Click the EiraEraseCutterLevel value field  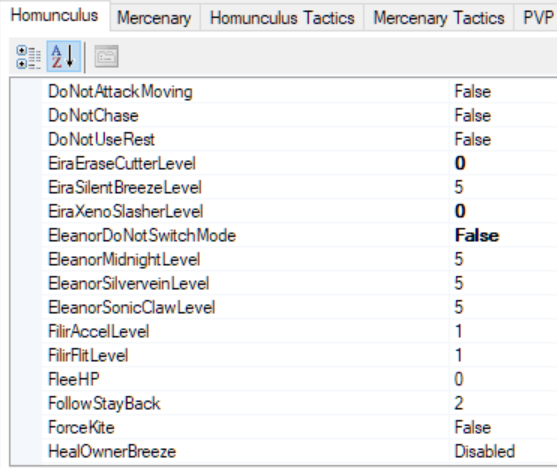(x=503, y=163)
